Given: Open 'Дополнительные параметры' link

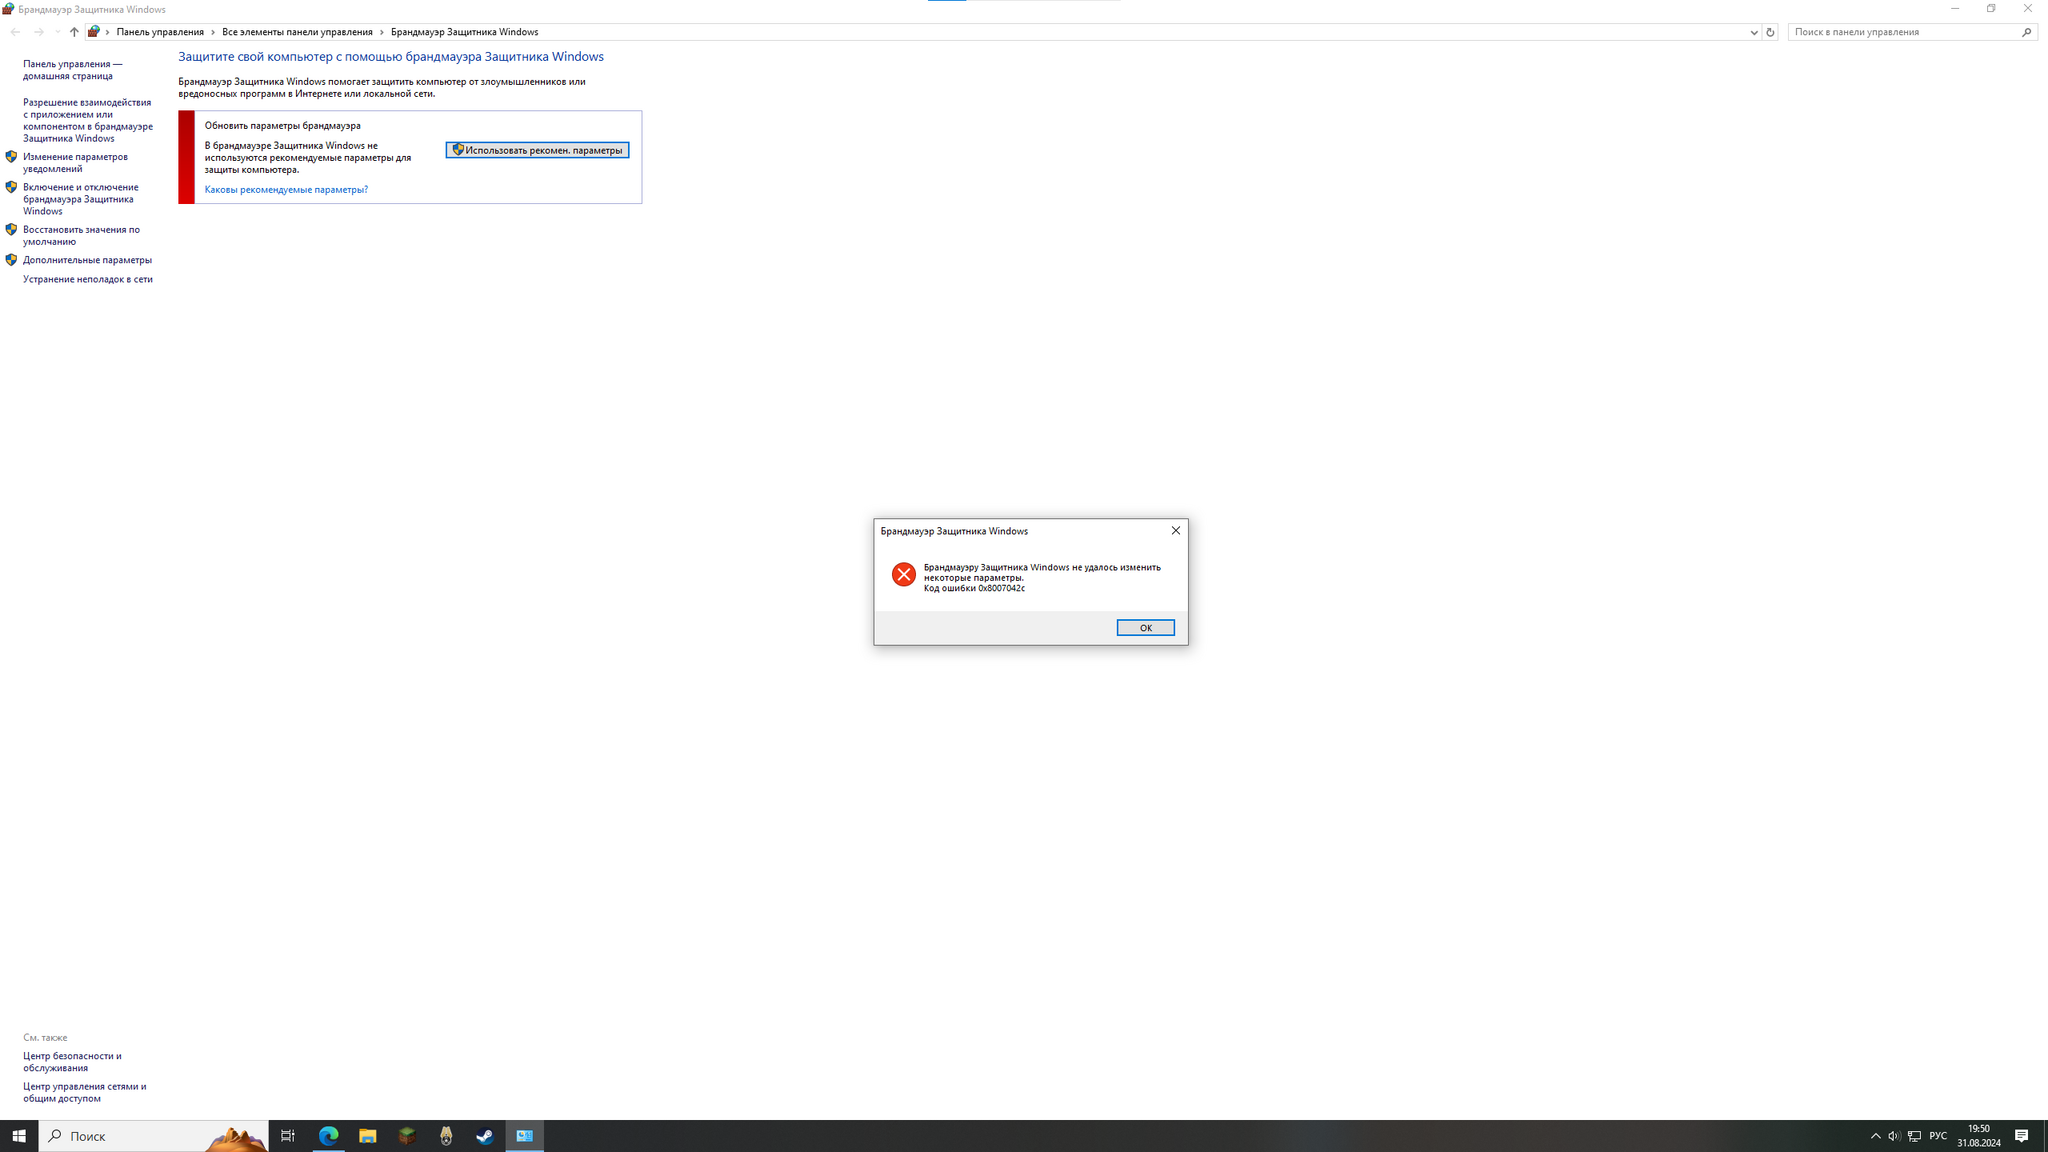Looking at the screenshot, I should click(x=87, y=260).
